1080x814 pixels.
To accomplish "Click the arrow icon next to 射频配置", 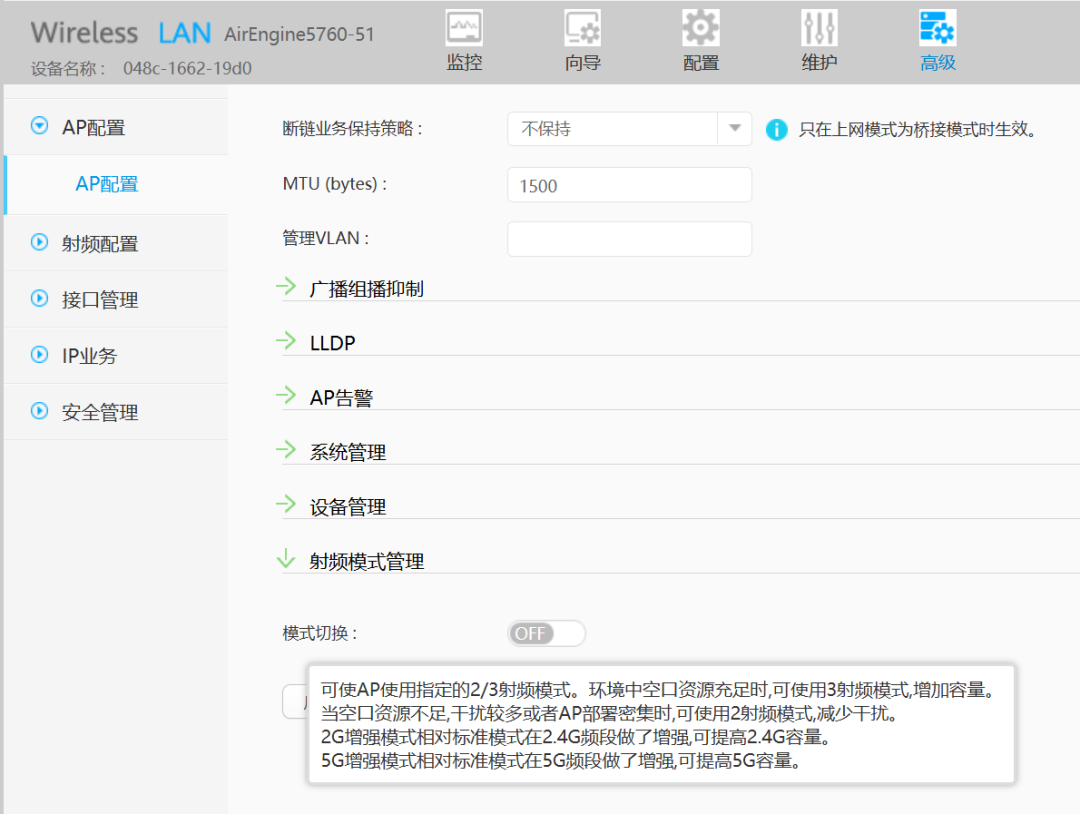I will pyautogui.click(x=40, y=242).
